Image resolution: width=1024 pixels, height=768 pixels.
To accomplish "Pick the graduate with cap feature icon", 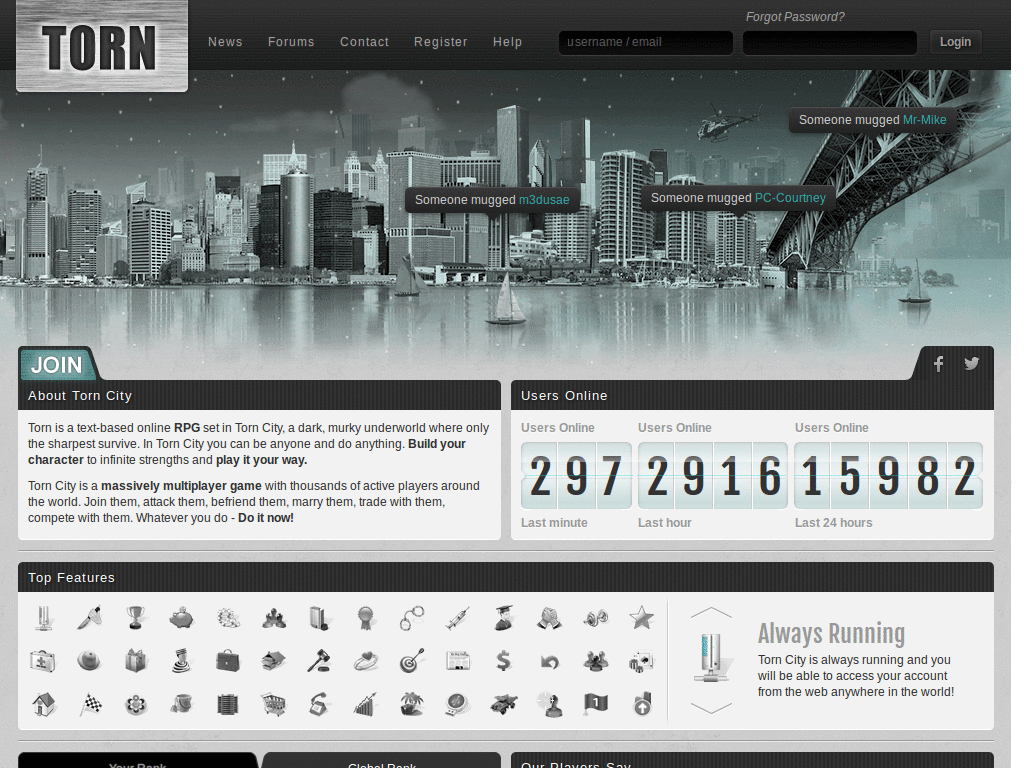I will click(504, 618).
